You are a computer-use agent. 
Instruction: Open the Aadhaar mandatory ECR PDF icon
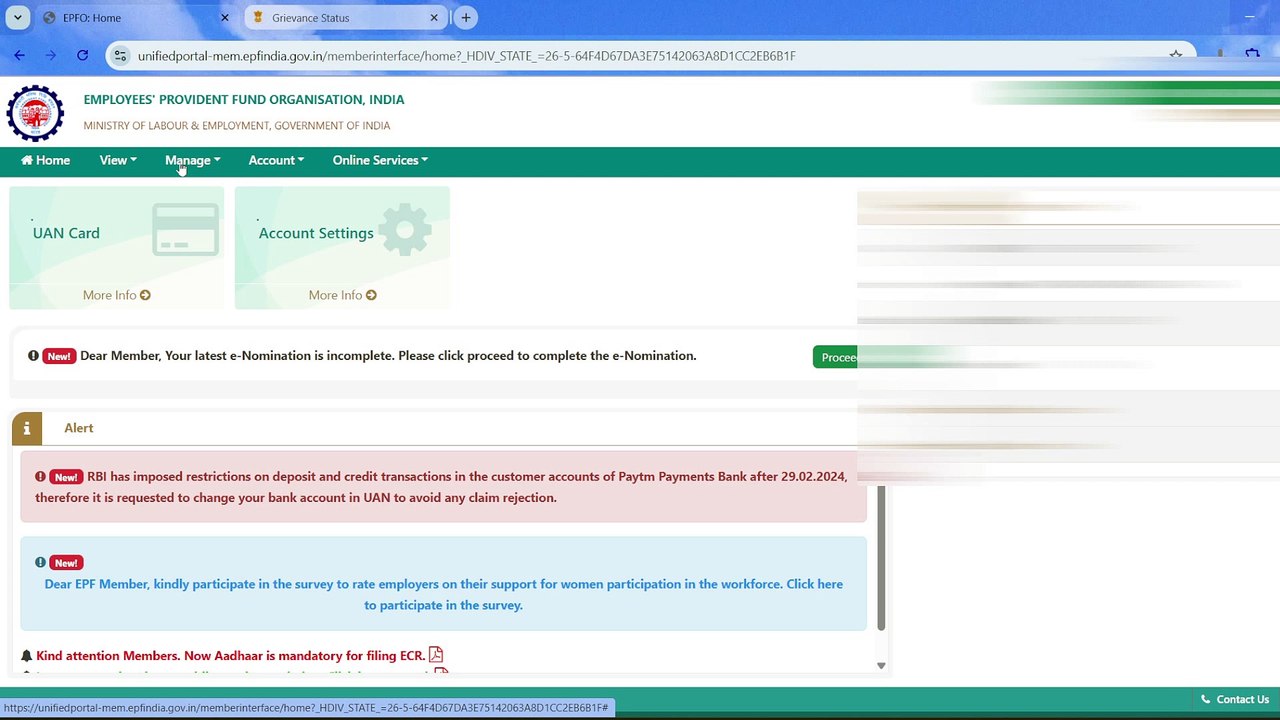pos(436,655)
